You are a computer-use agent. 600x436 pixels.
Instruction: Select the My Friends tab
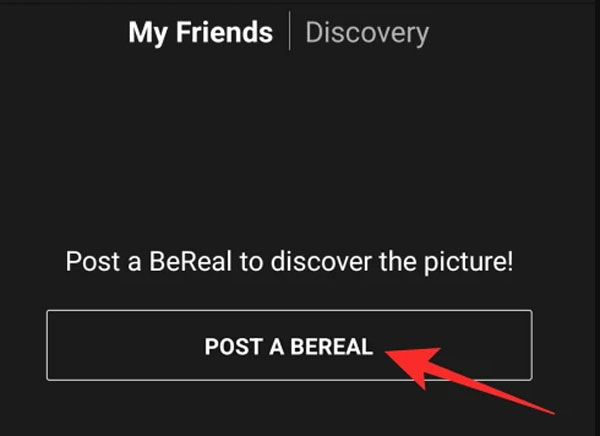(201, 33)
